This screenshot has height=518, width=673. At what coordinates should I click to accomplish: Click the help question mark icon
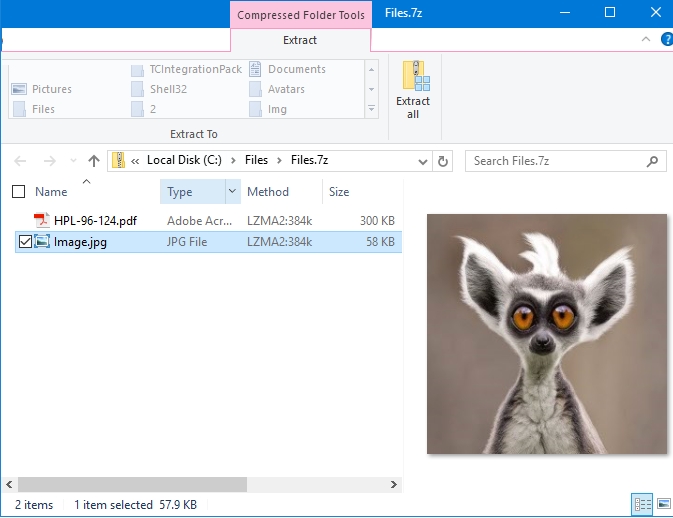tap(667, 39)
